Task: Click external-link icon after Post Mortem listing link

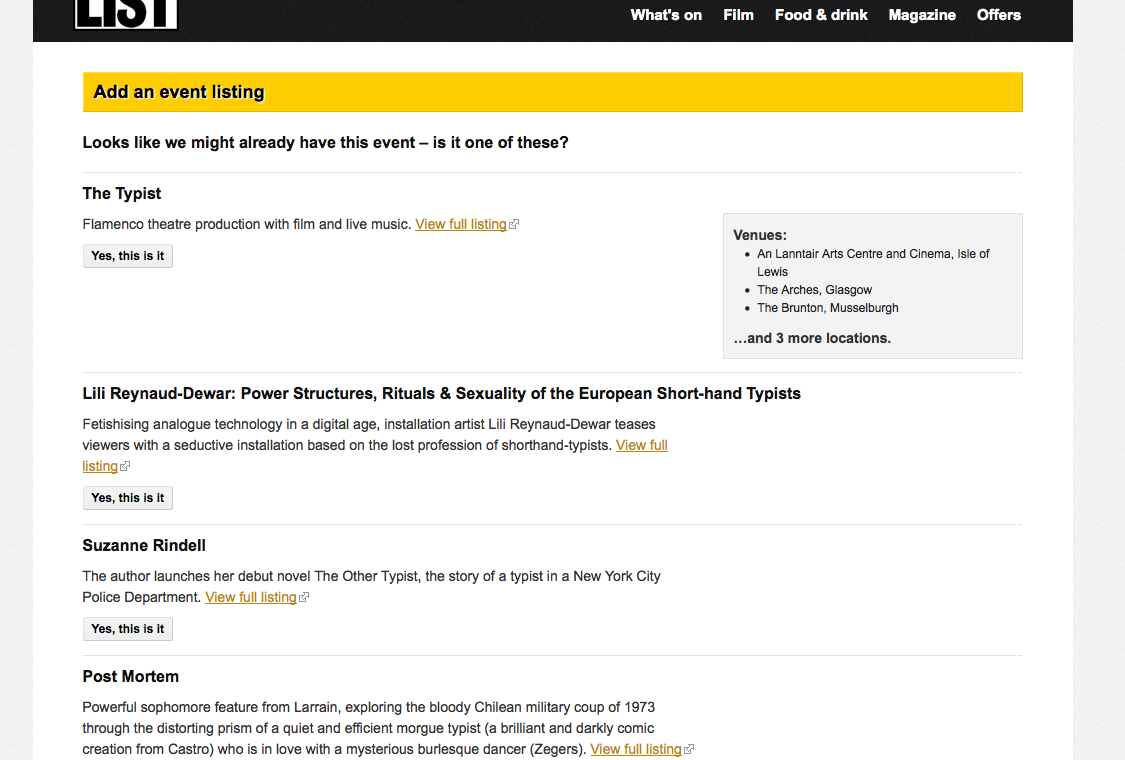Action: [x=689, y=750]
